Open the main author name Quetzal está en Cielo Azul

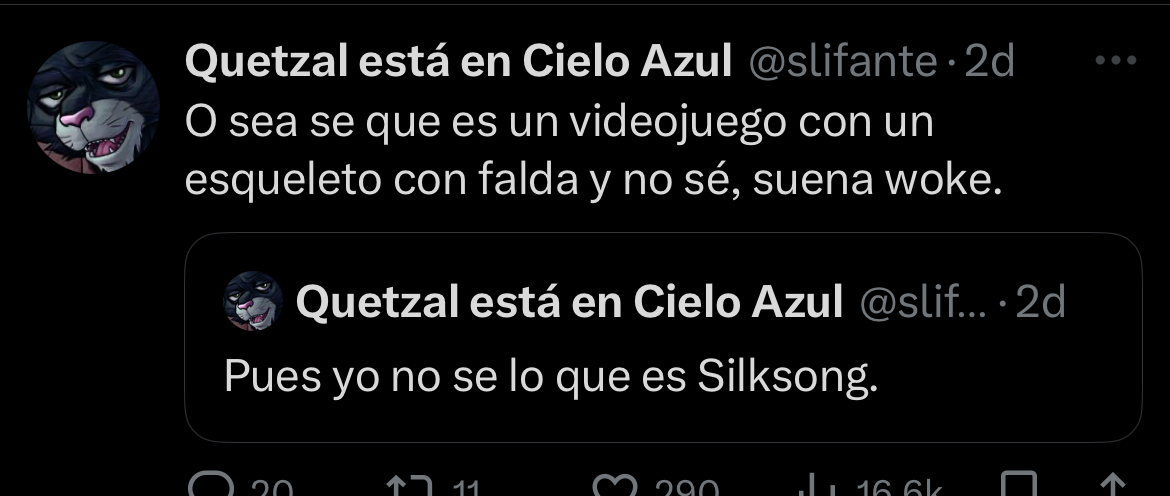point(458,61)
